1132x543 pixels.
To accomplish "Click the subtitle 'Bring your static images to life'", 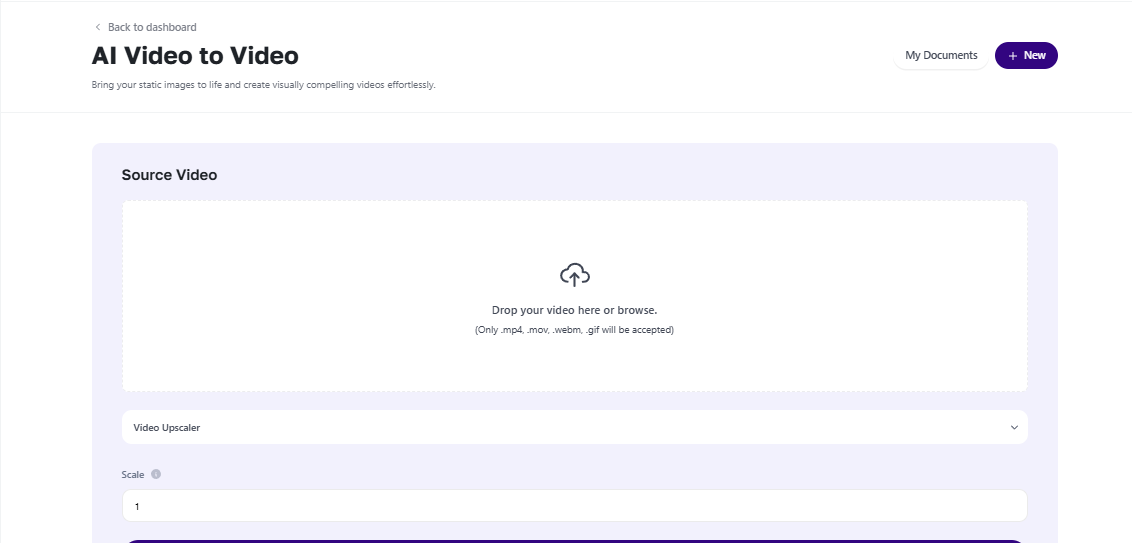I will click(264, 84).
